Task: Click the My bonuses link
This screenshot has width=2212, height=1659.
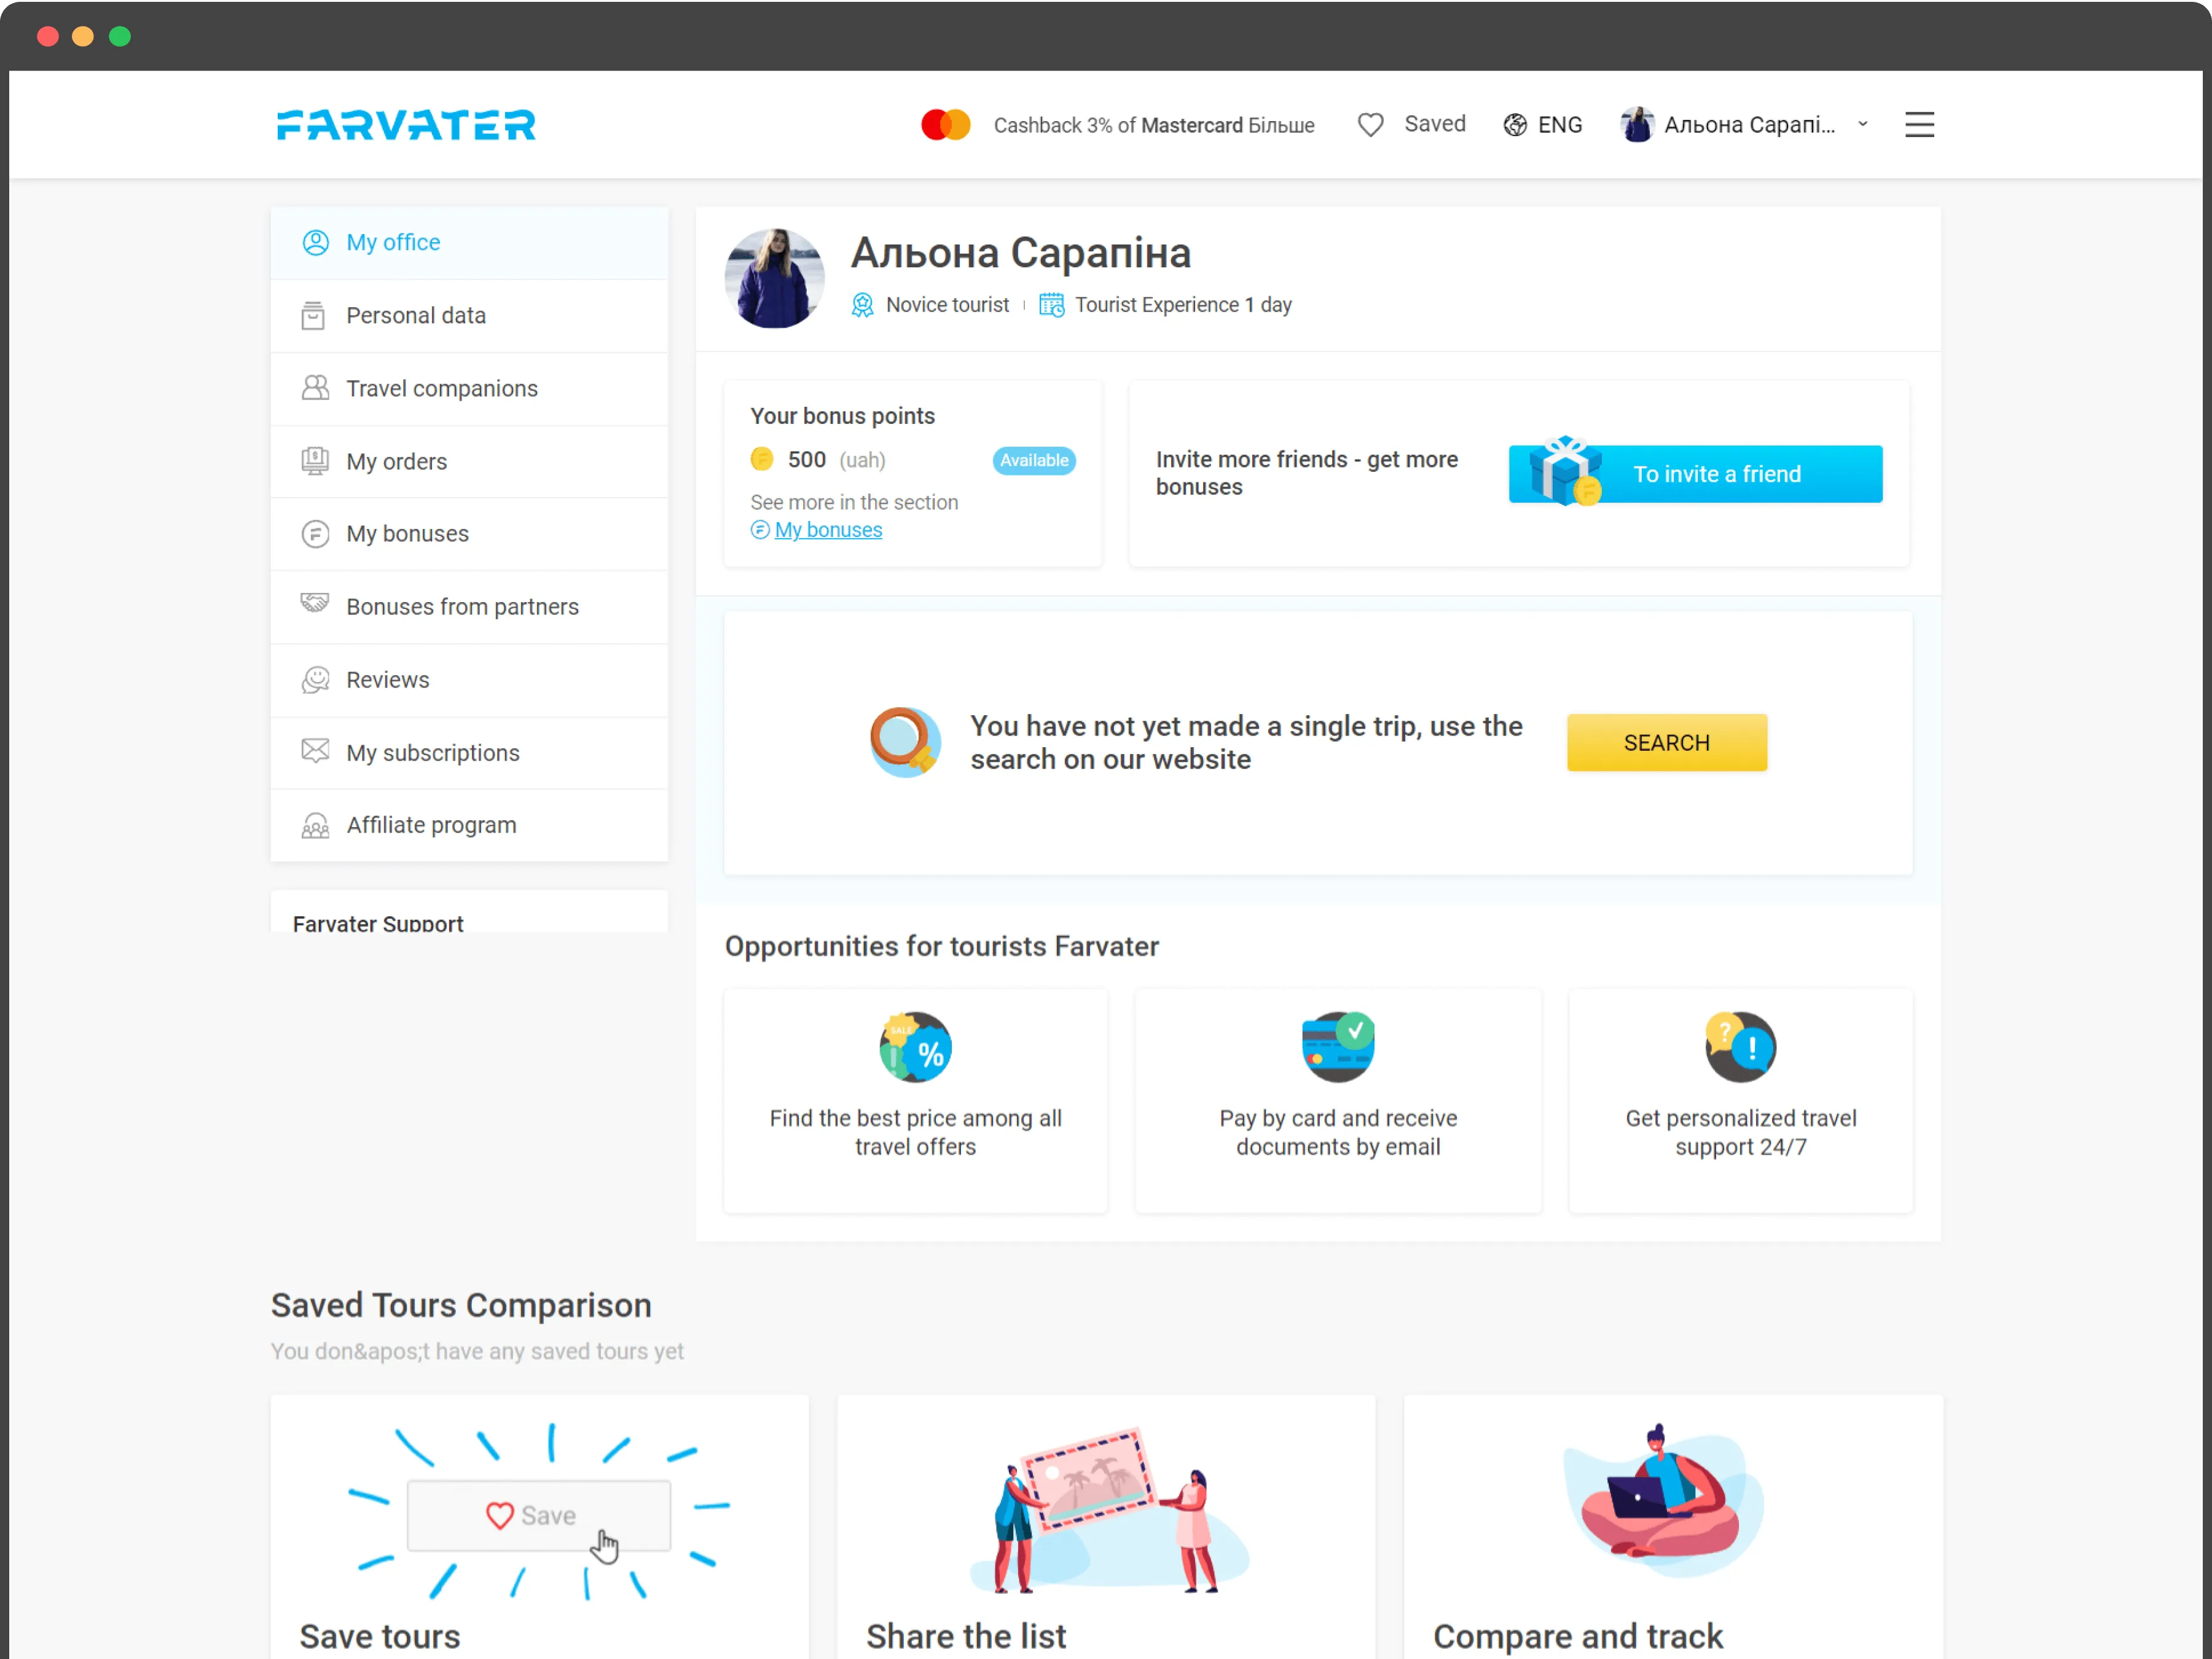Action: 827,530
